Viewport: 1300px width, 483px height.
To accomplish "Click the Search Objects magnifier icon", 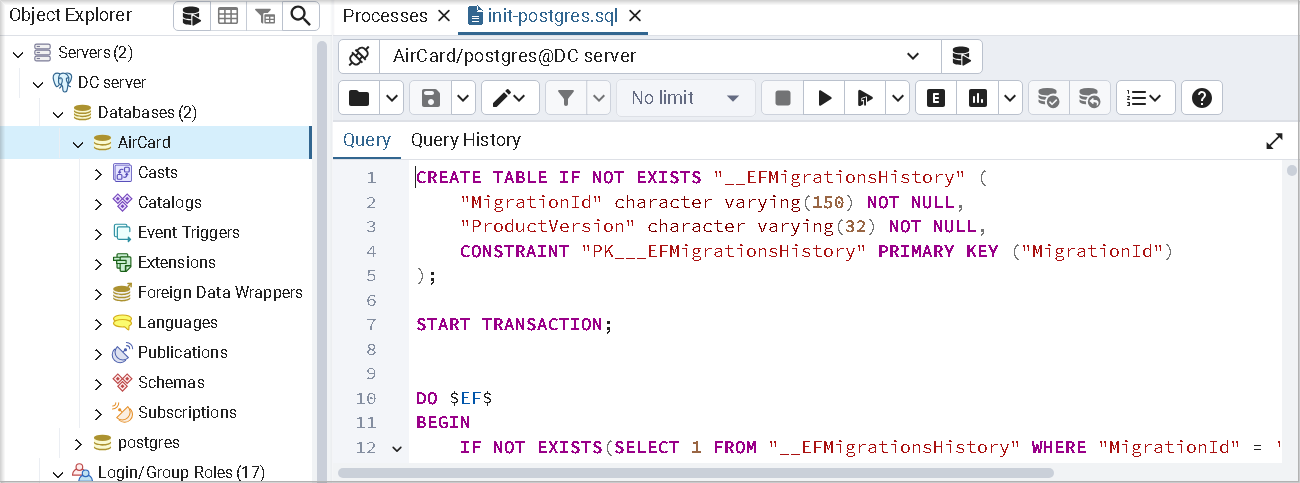I will click(x=299, y=16).
